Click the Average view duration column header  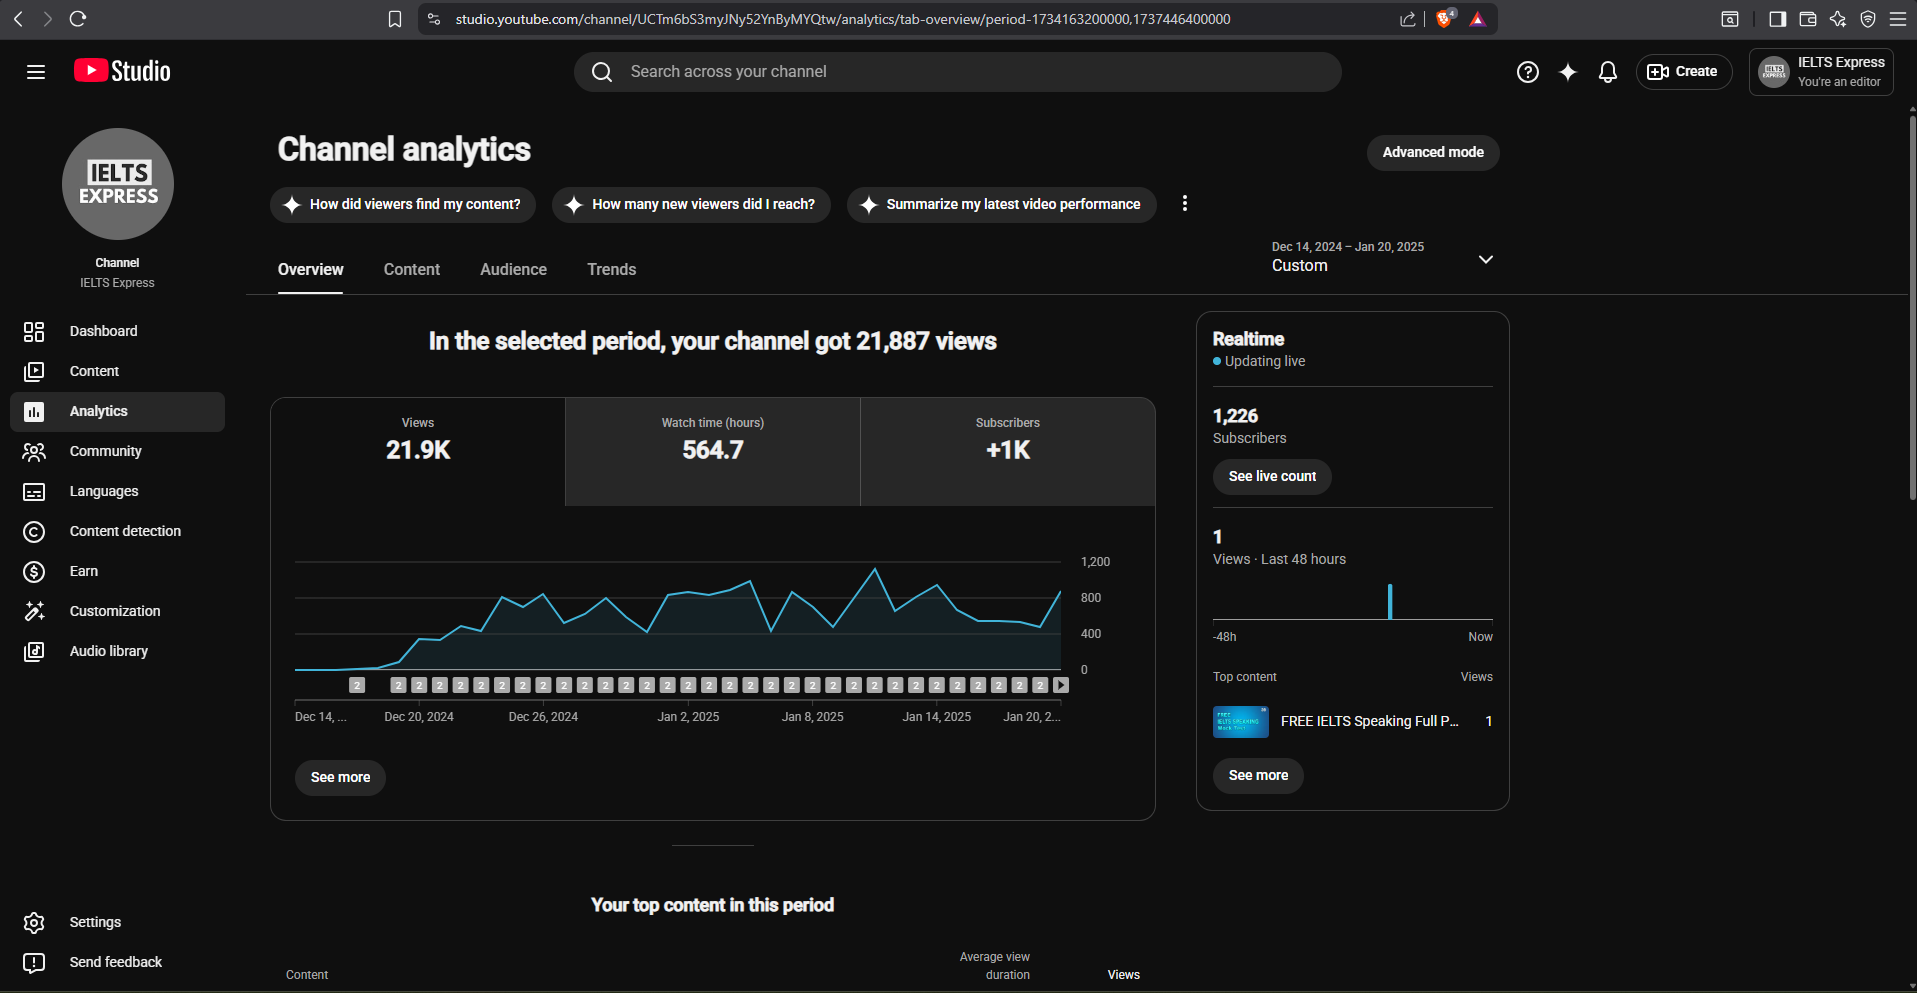tap(994, 966)
